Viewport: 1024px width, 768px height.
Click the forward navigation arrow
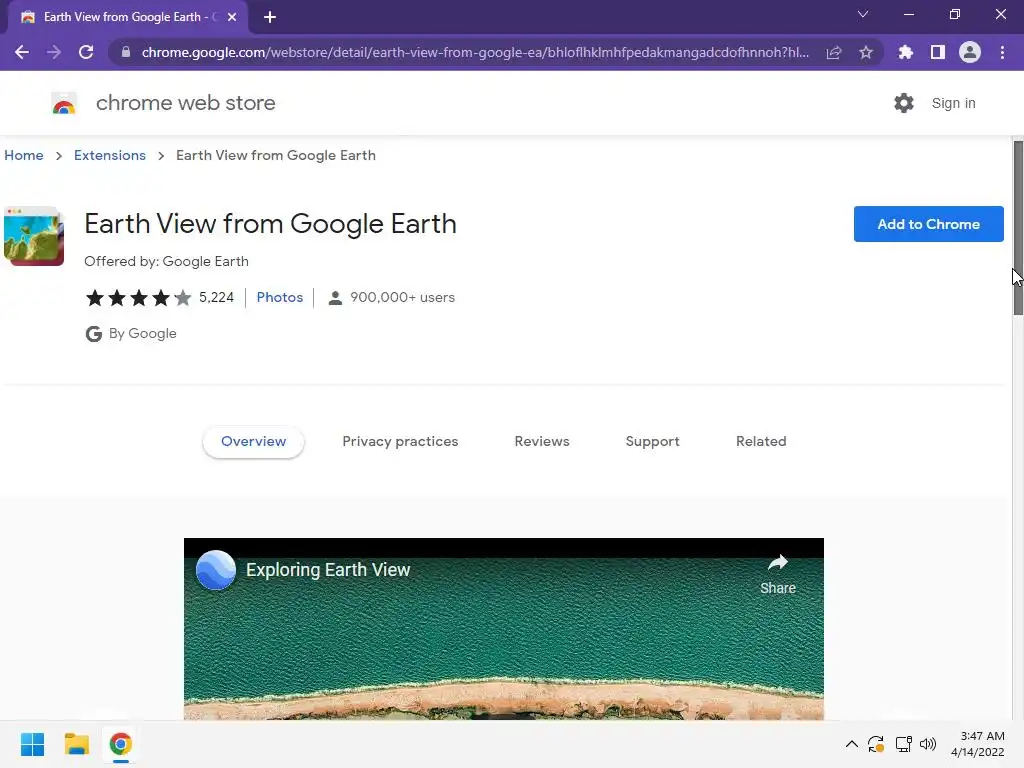coord(54,52)
